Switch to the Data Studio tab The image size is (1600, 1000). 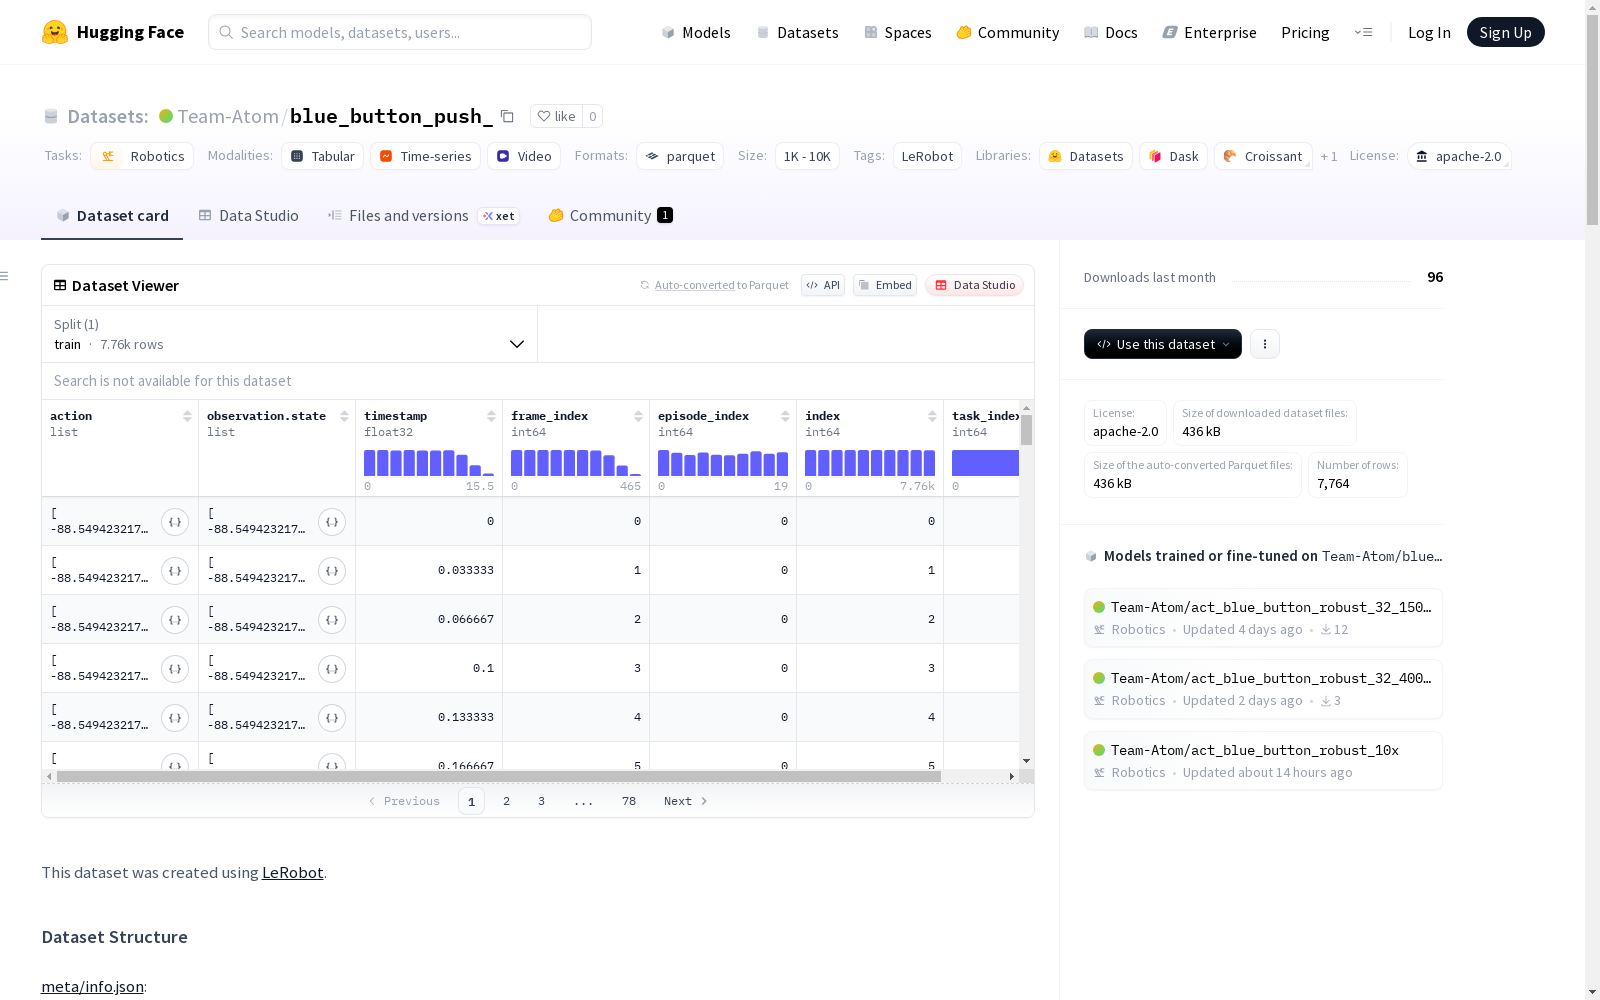[x=248, y=215]
